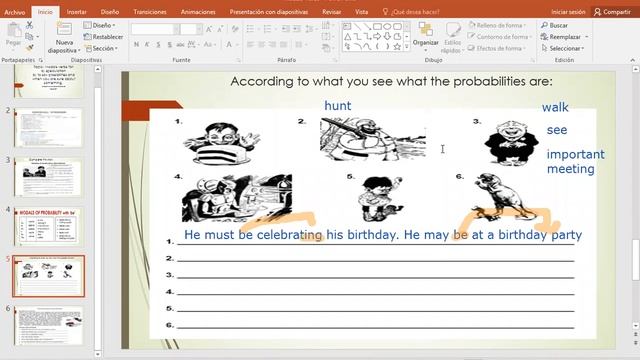Collapse the ribbon with the arrow
Screen dimensions: 640x360
coord(632,60)
